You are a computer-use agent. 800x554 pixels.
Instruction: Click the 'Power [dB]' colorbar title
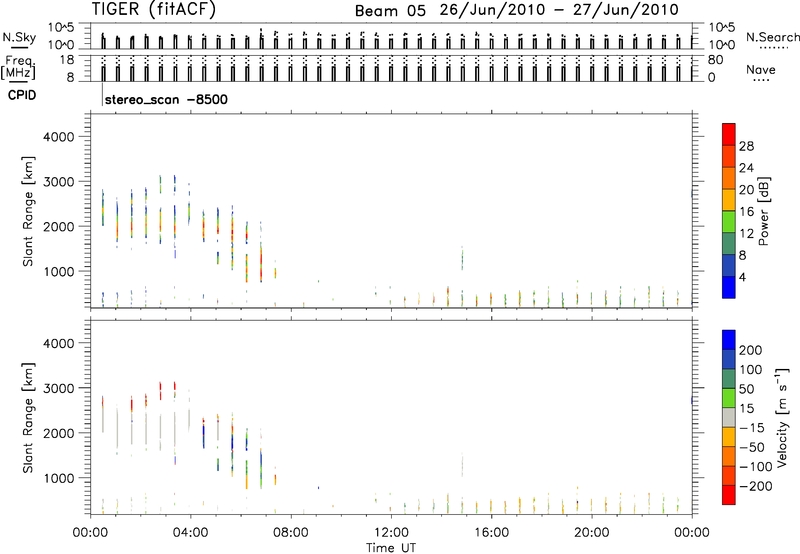tap(764, 211)
